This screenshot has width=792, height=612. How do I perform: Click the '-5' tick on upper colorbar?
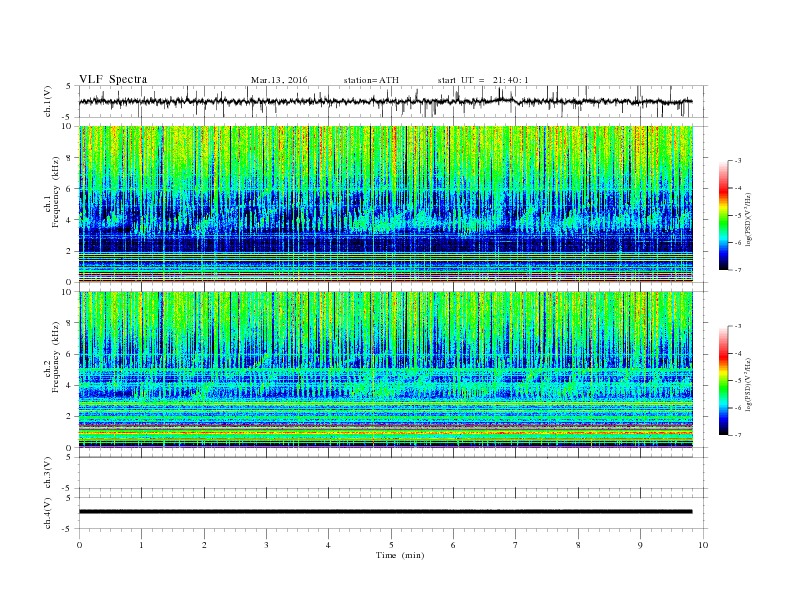tap(738, 216)
